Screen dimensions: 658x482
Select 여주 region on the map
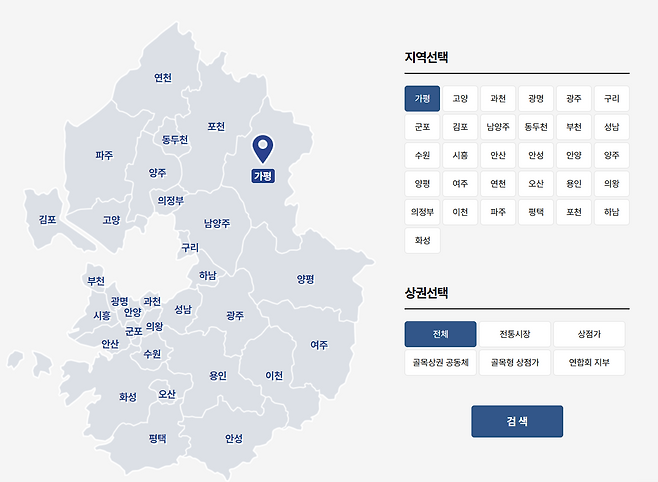[x=319, y=345]
